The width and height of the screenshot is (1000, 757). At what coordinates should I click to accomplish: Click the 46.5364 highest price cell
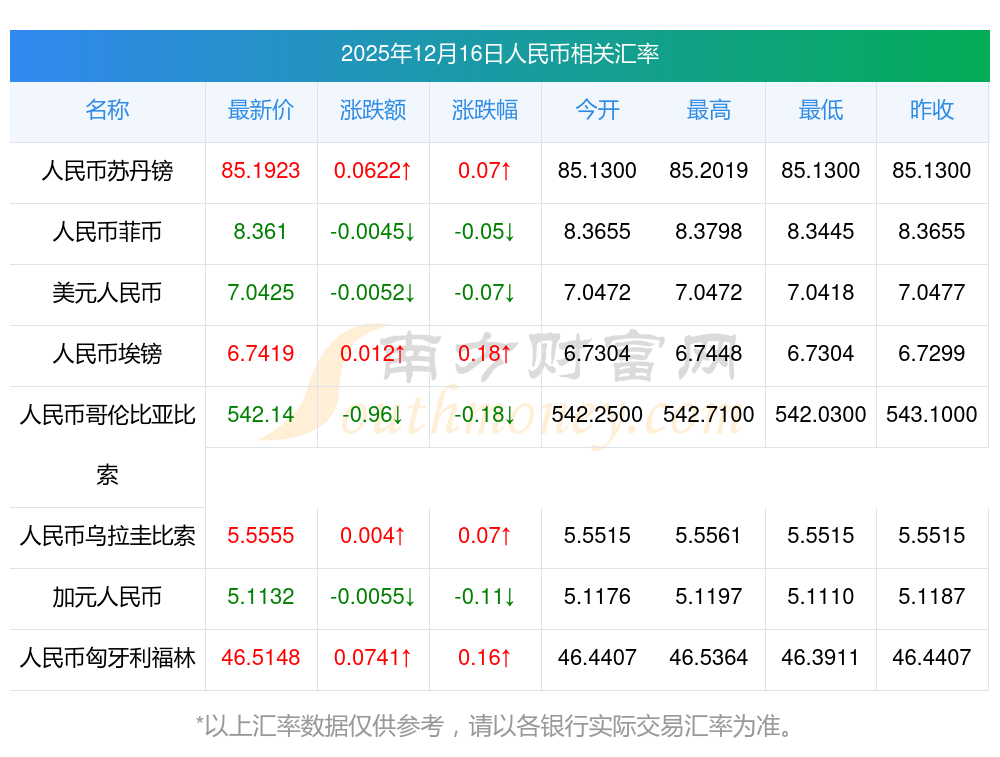(709, 658)
